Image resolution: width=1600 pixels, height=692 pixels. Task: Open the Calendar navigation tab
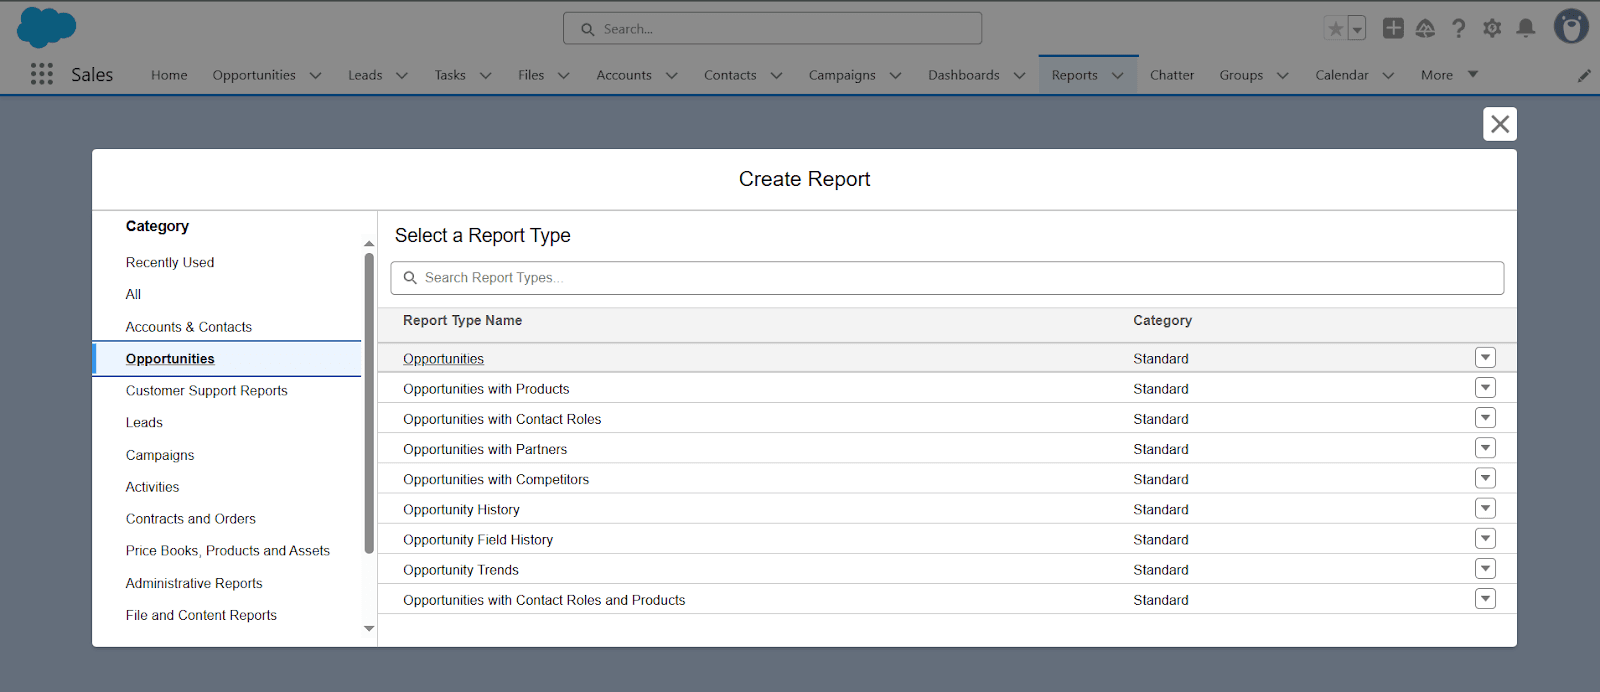[x=1342, y=75]
